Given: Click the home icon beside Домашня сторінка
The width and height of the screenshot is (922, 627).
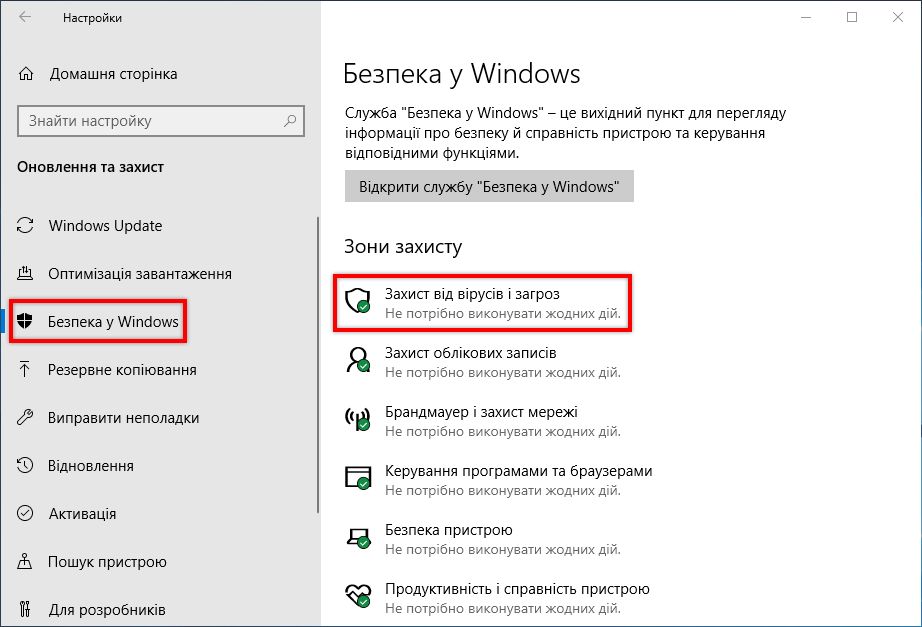Looking at the screenshot, I should tap(27, 74).
